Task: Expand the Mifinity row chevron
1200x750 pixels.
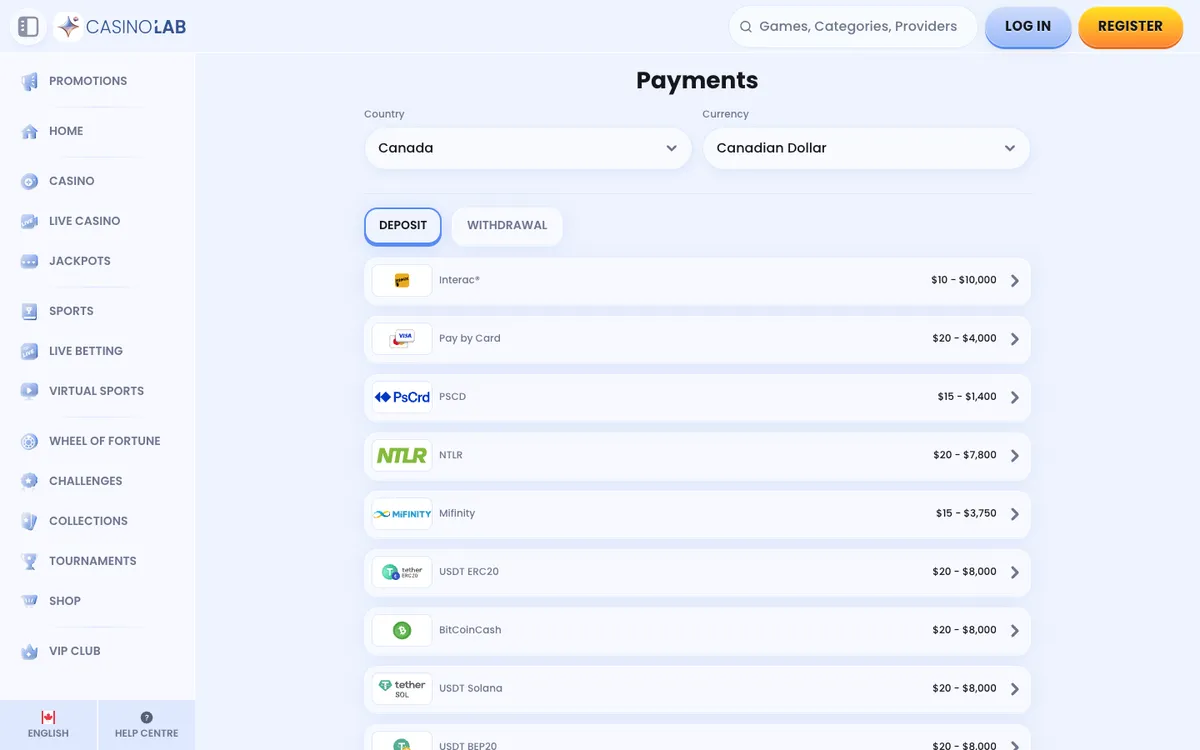Action: coord(1015,514)
